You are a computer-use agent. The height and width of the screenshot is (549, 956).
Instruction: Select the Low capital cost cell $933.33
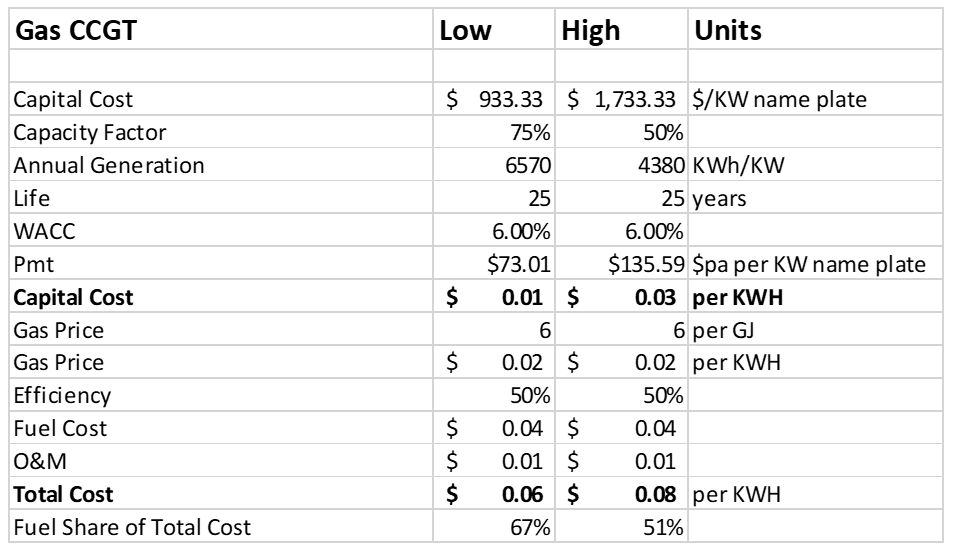coord(494,101)
